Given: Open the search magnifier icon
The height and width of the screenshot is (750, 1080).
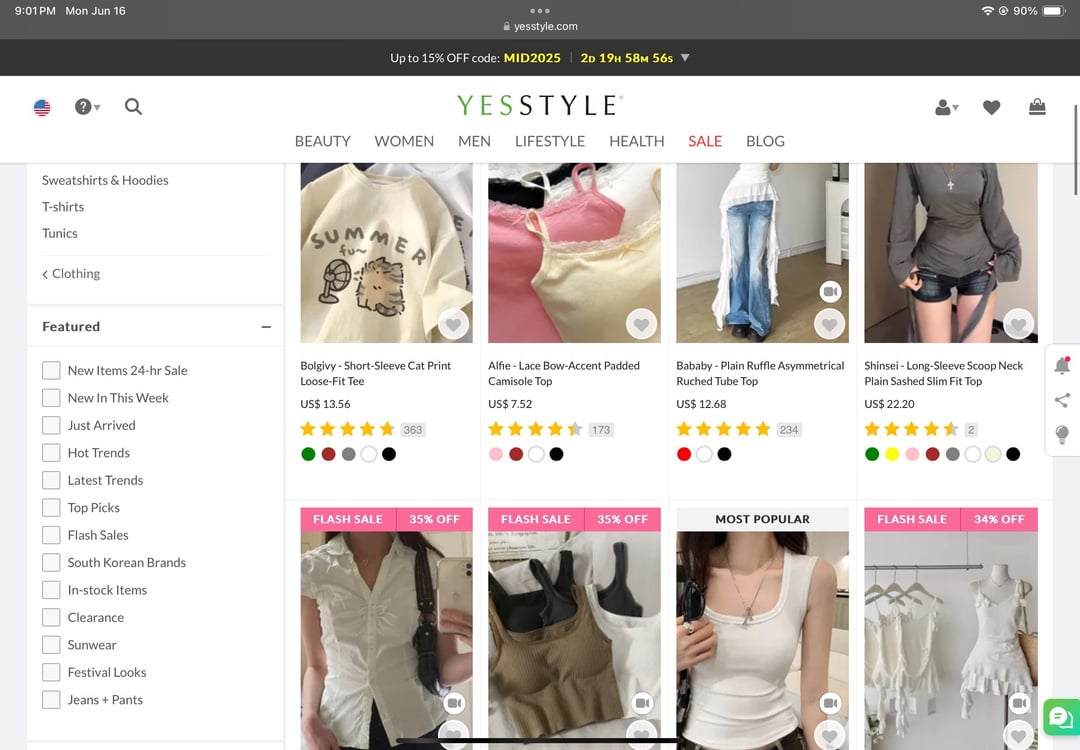Looking at the screenshot, I should coord(133,107).
